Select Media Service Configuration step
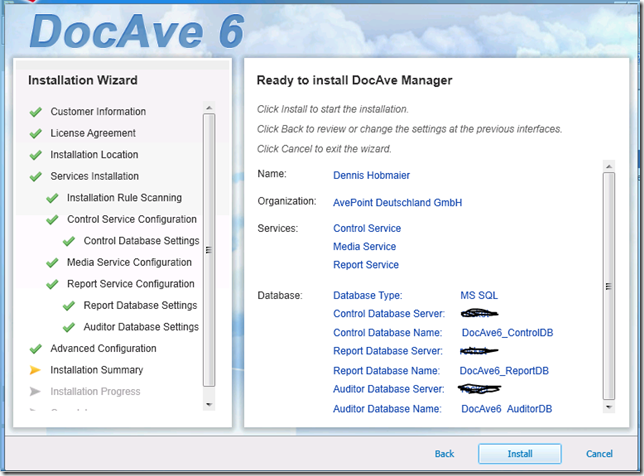Image resolution: width=644 pixels, height=476 pixels. [x=129, y=262]
